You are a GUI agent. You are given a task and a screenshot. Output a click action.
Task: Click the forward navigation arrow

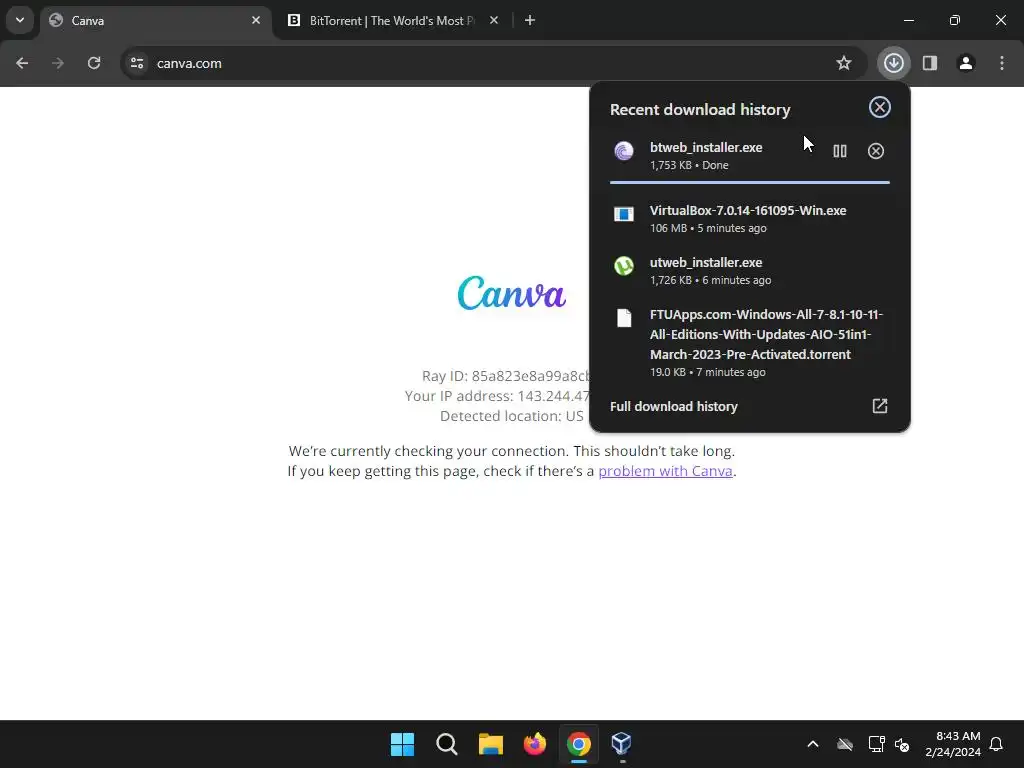pyautogui.click(x=58, y=63)
